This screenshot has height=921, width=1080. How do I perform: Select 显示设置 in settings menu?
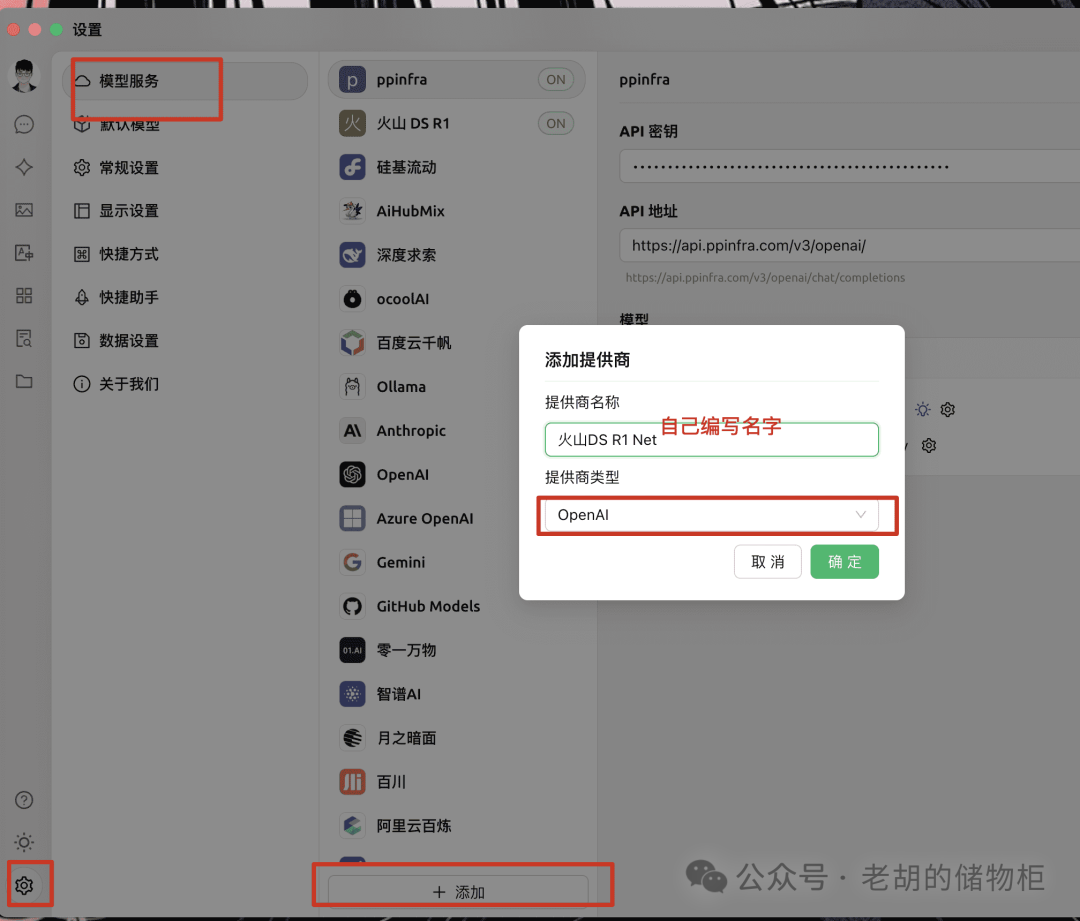185,211
